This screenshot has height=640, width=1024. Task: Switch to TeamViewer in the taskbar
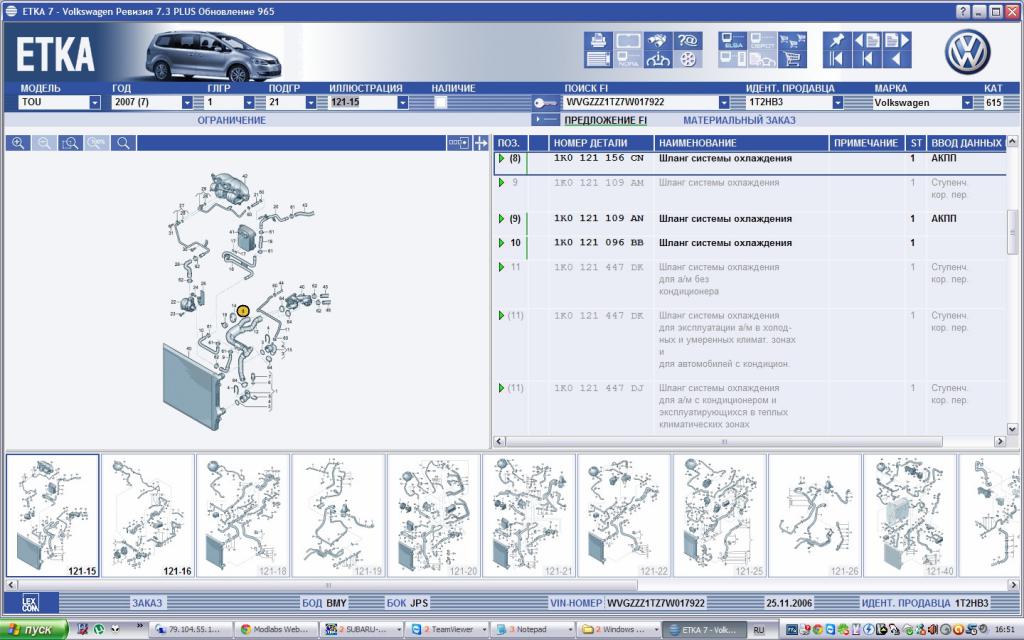pyautogui.click(x=446, y=630)
